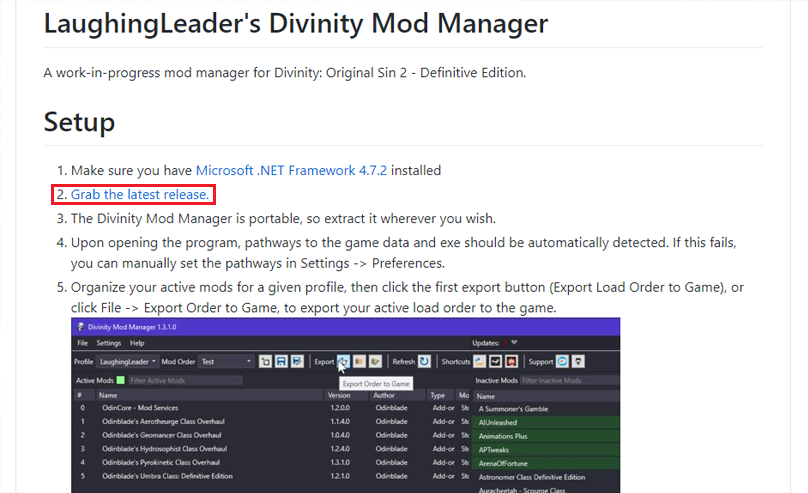The height and width of the screenshot is (493, 808).
Task: Open Help menu in Divinity Mod Manager screenshot
Action: [137, 343]
